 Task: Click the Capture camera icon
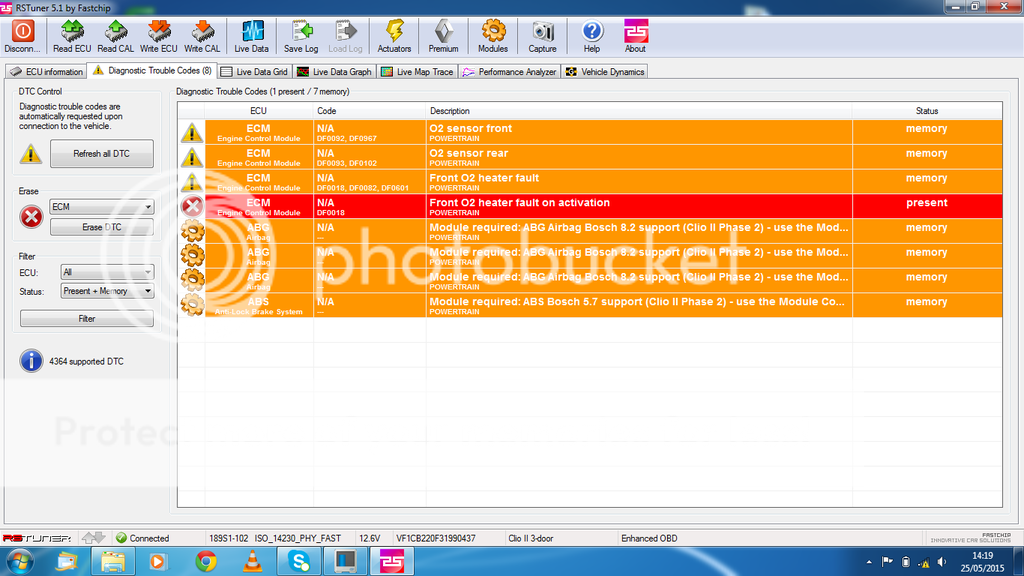pos(542,36)
